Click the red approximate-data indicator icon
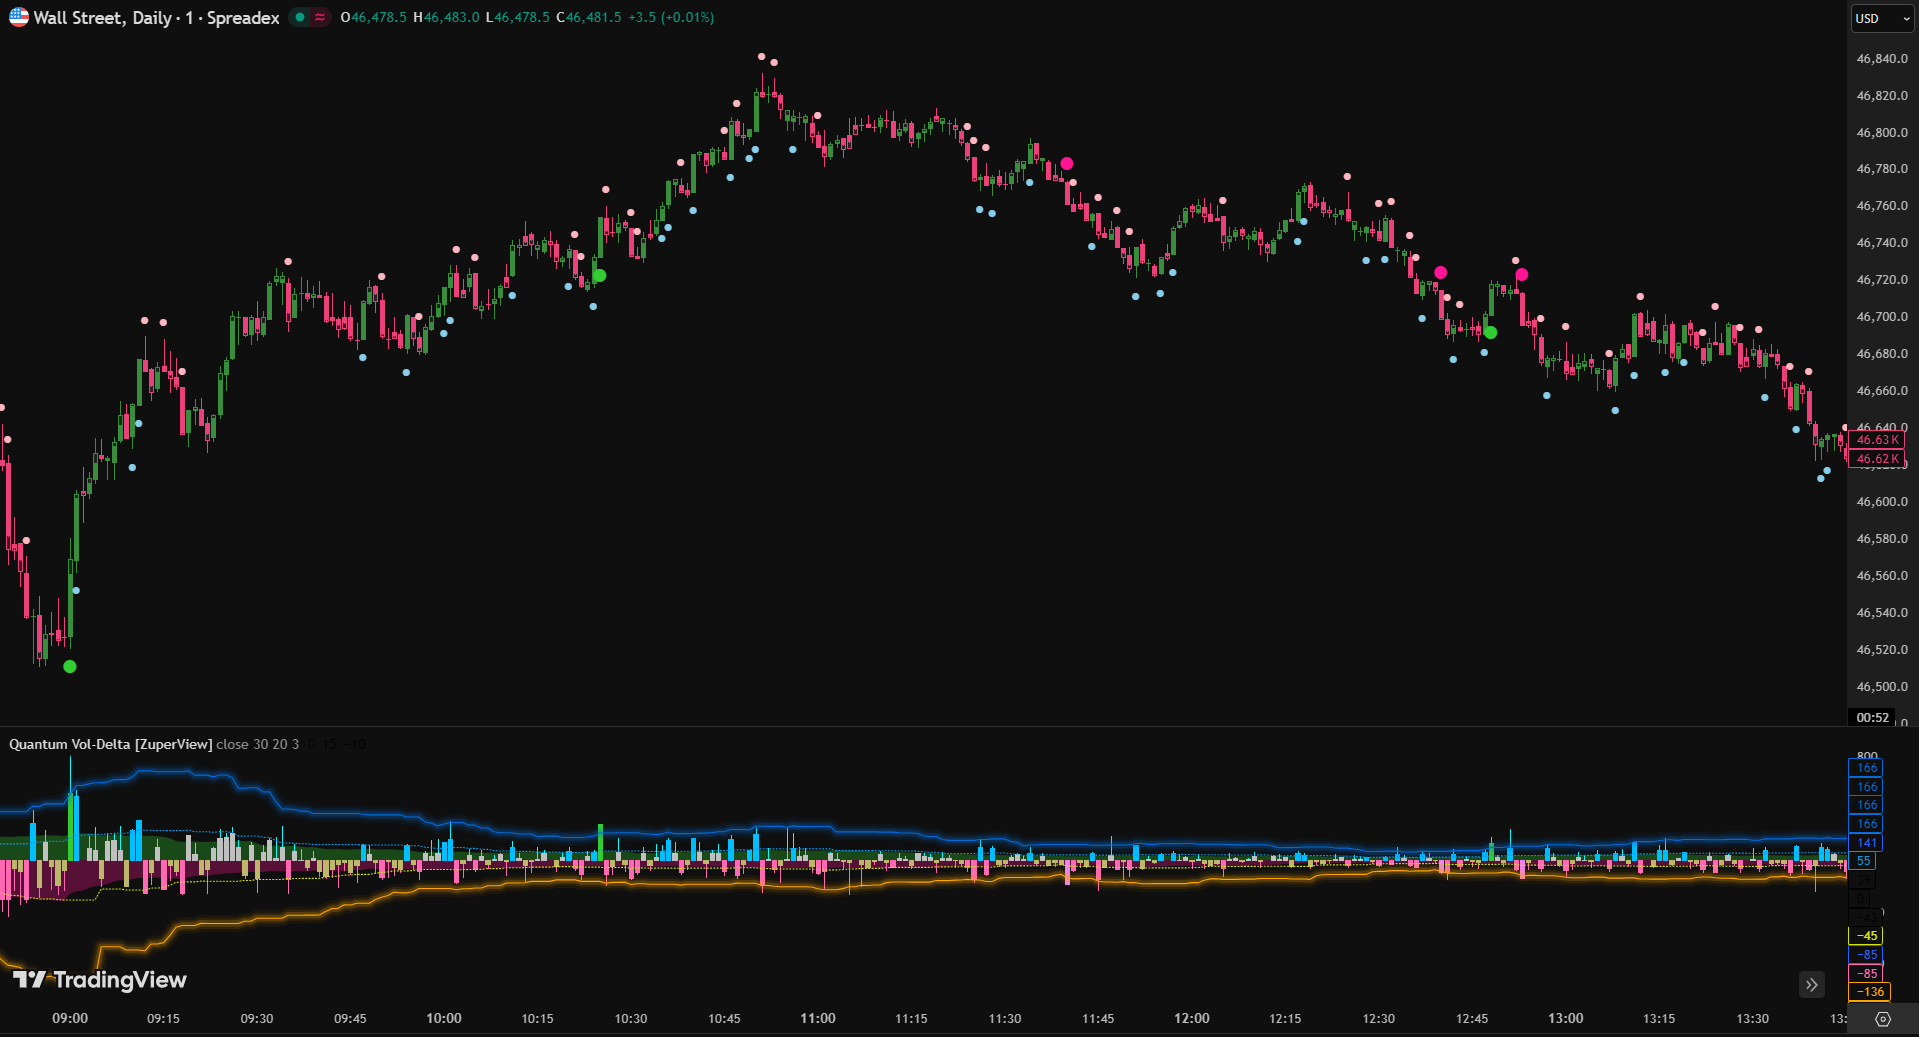 pos(320,17)
